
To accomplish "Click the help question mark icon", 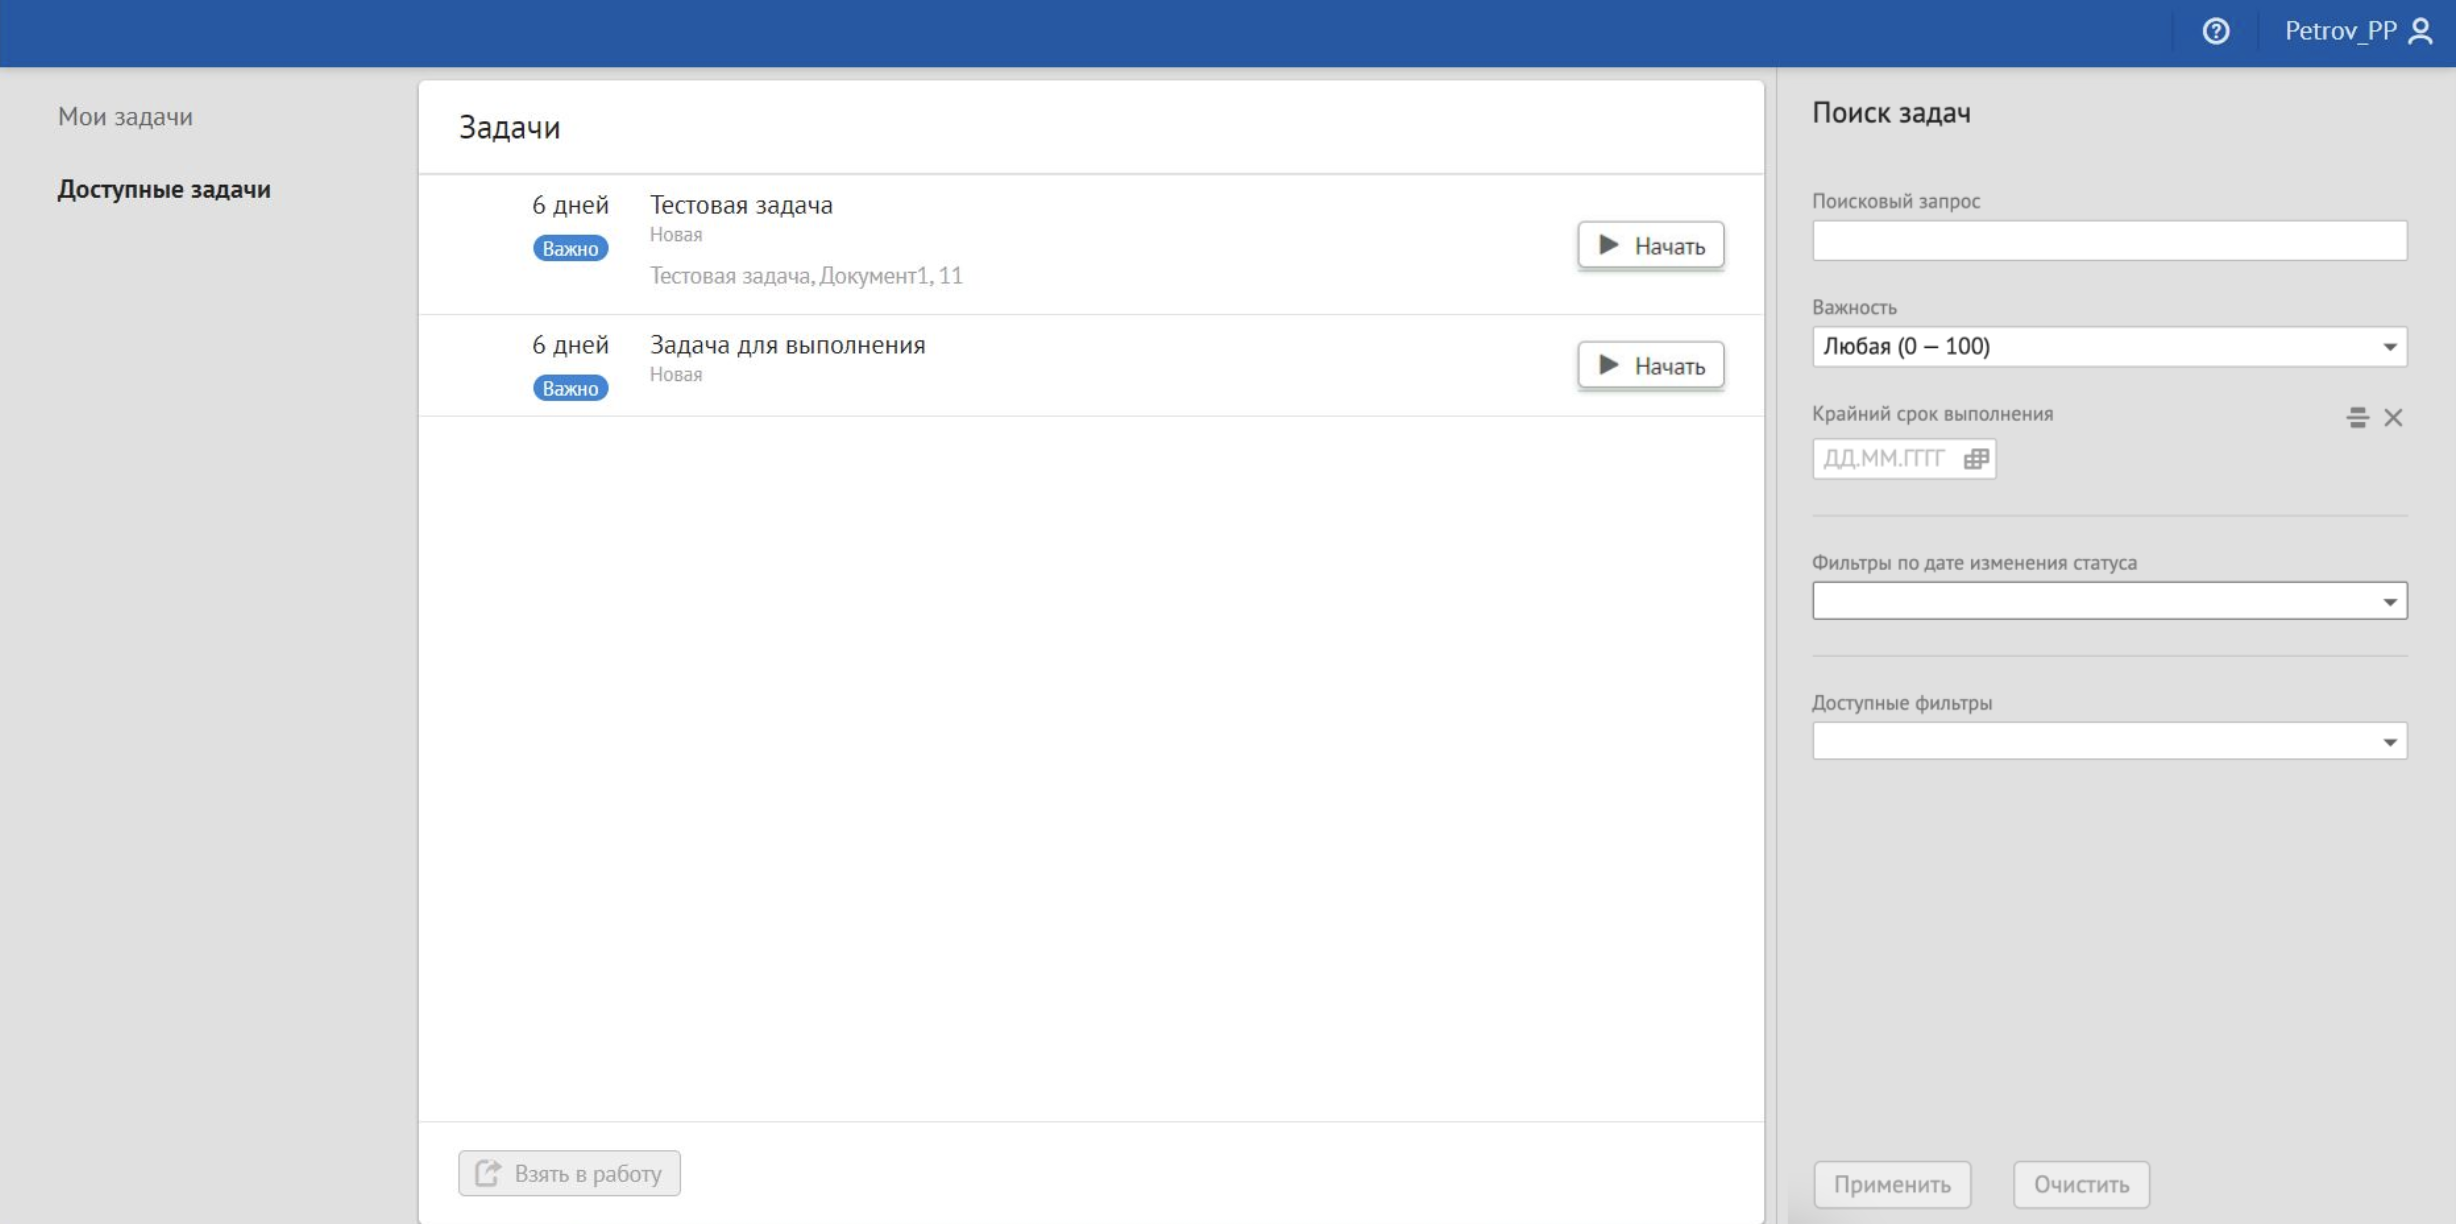I will (x=2215, y=31).
